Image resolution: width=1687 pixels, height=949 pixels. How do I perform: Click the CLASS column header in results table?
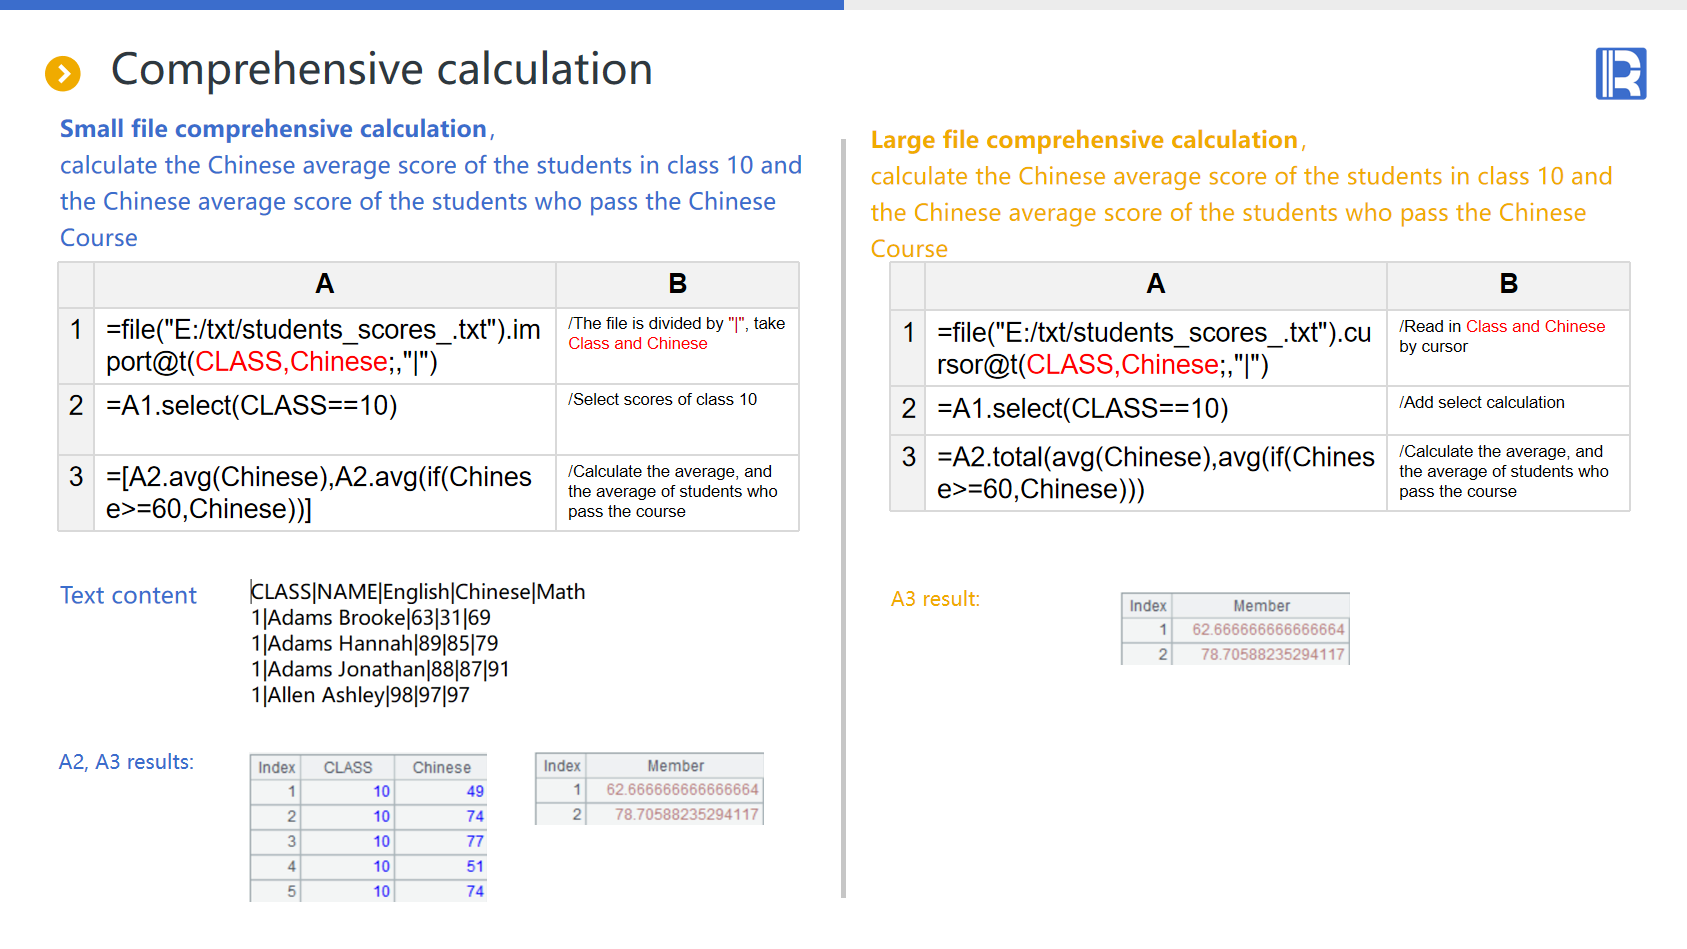tap(347, 768)
